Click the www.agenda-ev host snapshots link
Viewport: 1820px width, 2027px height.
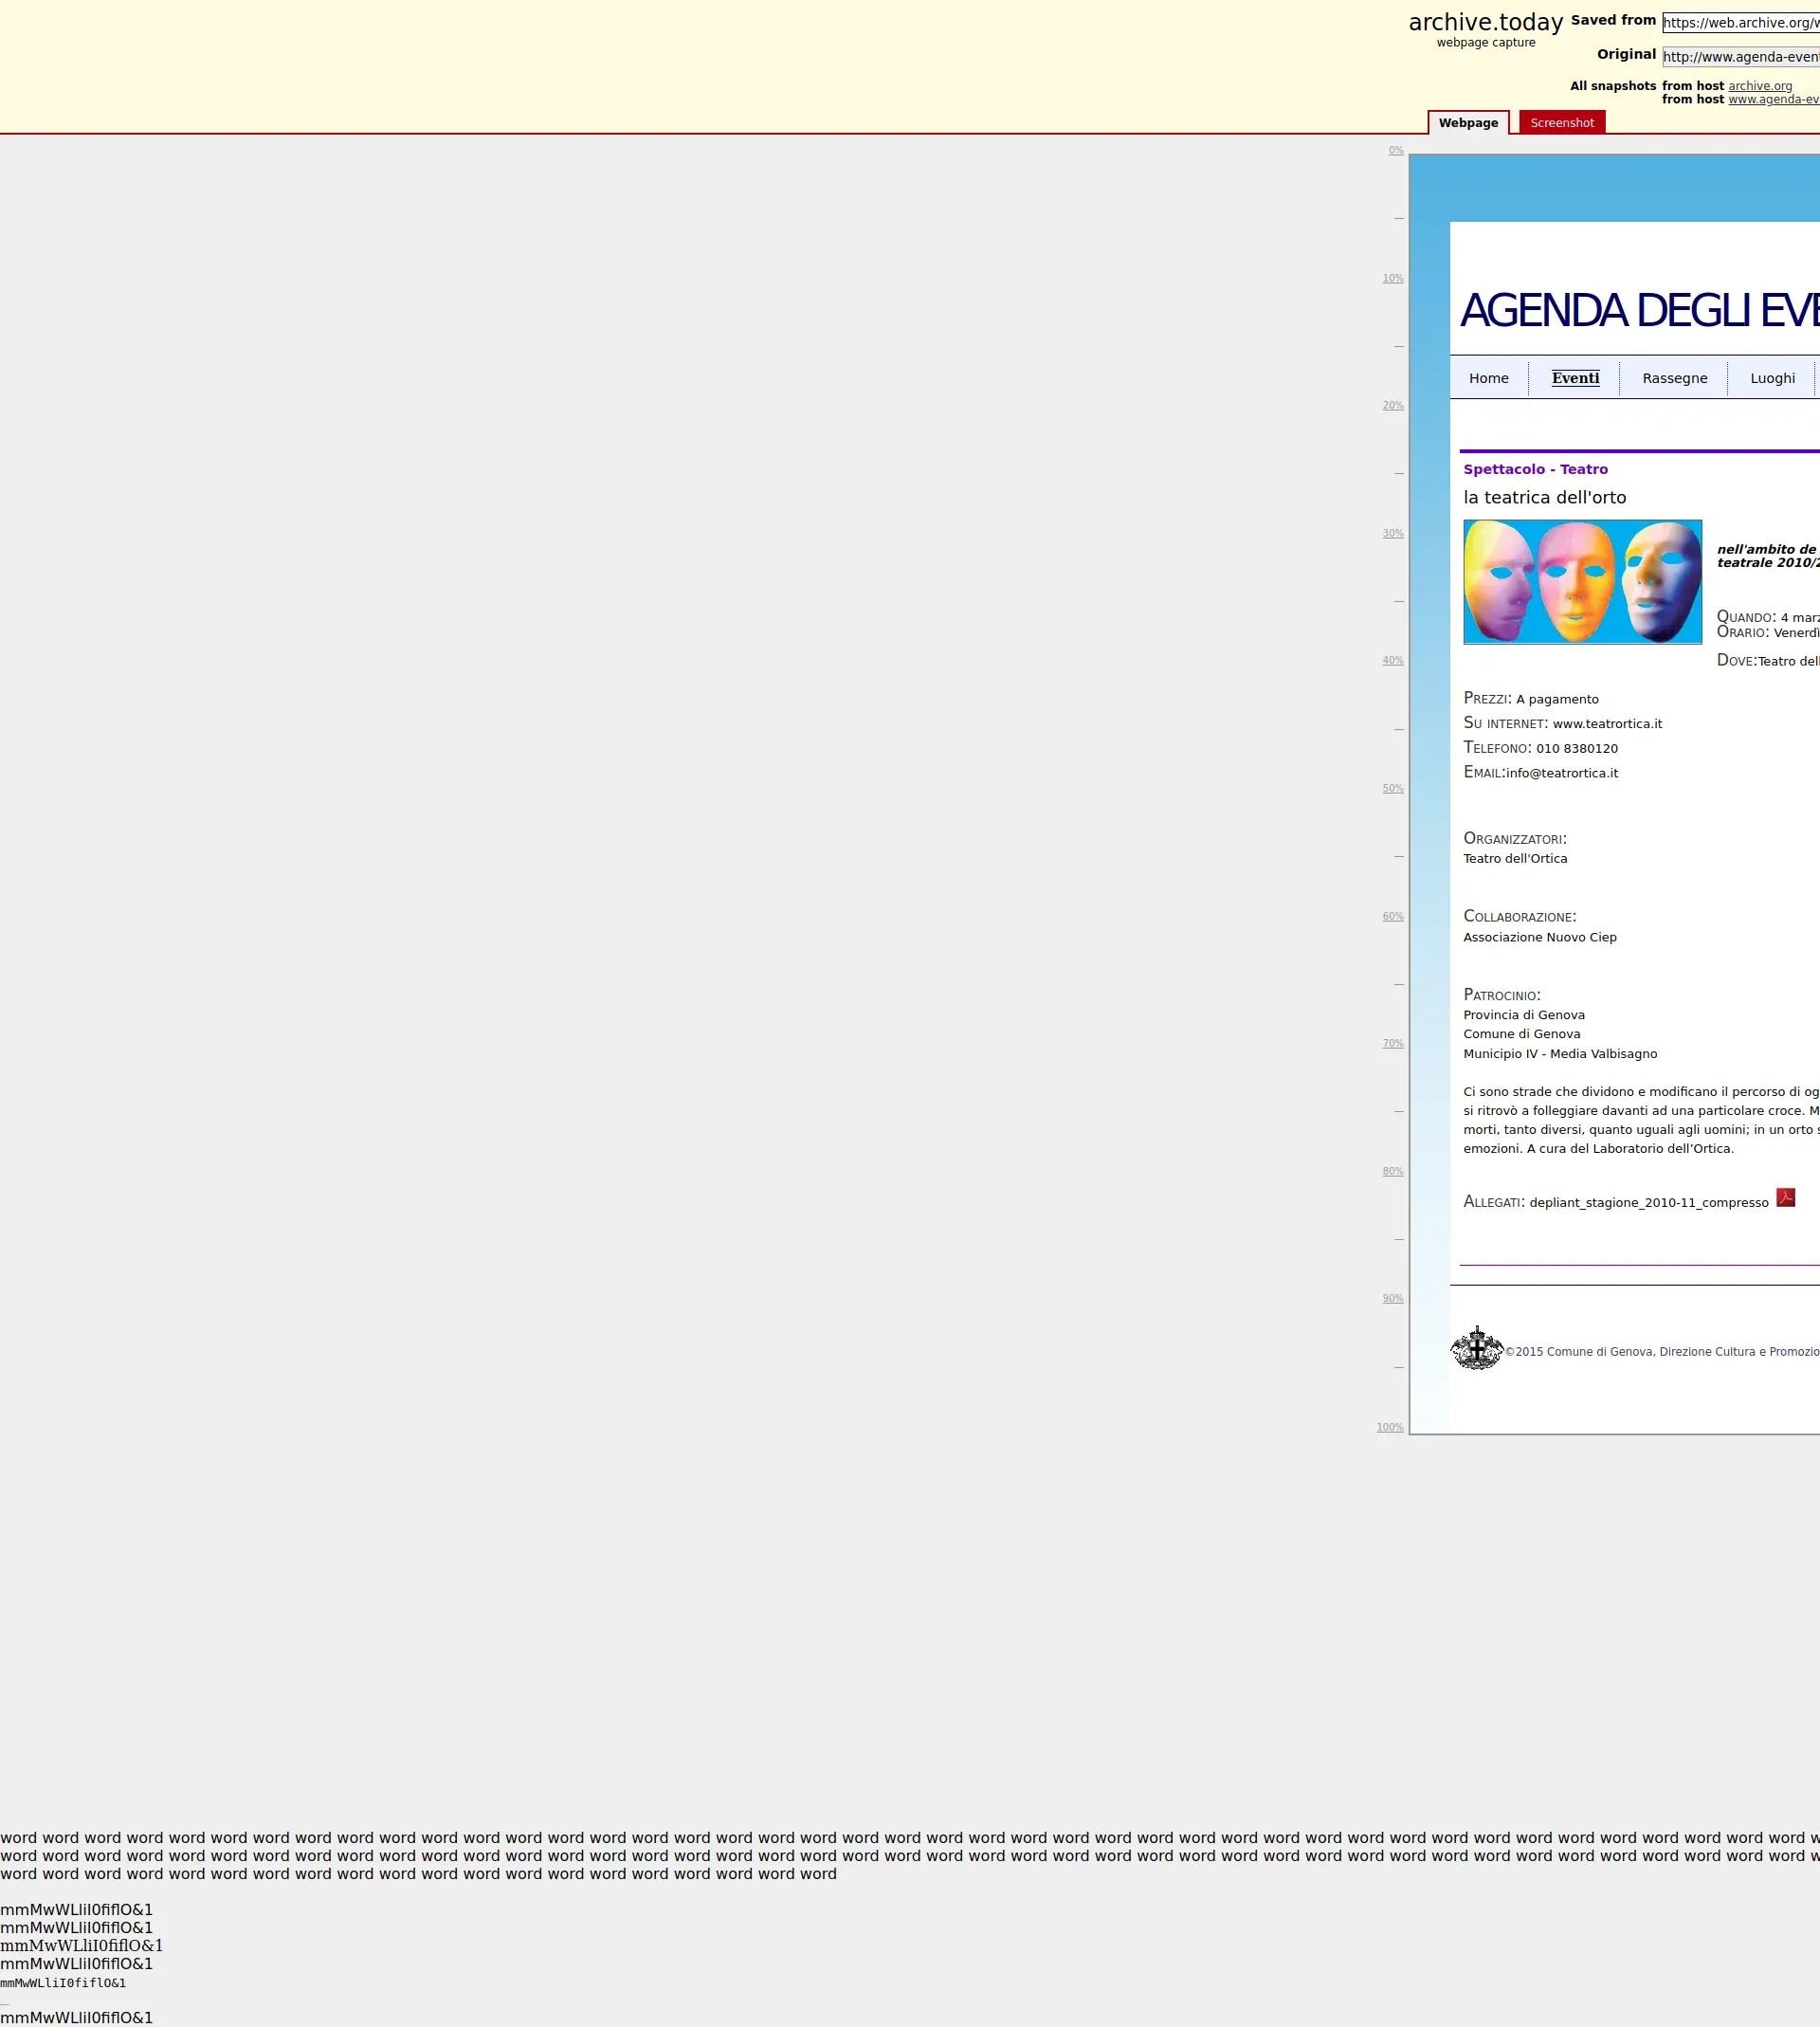1773,99
